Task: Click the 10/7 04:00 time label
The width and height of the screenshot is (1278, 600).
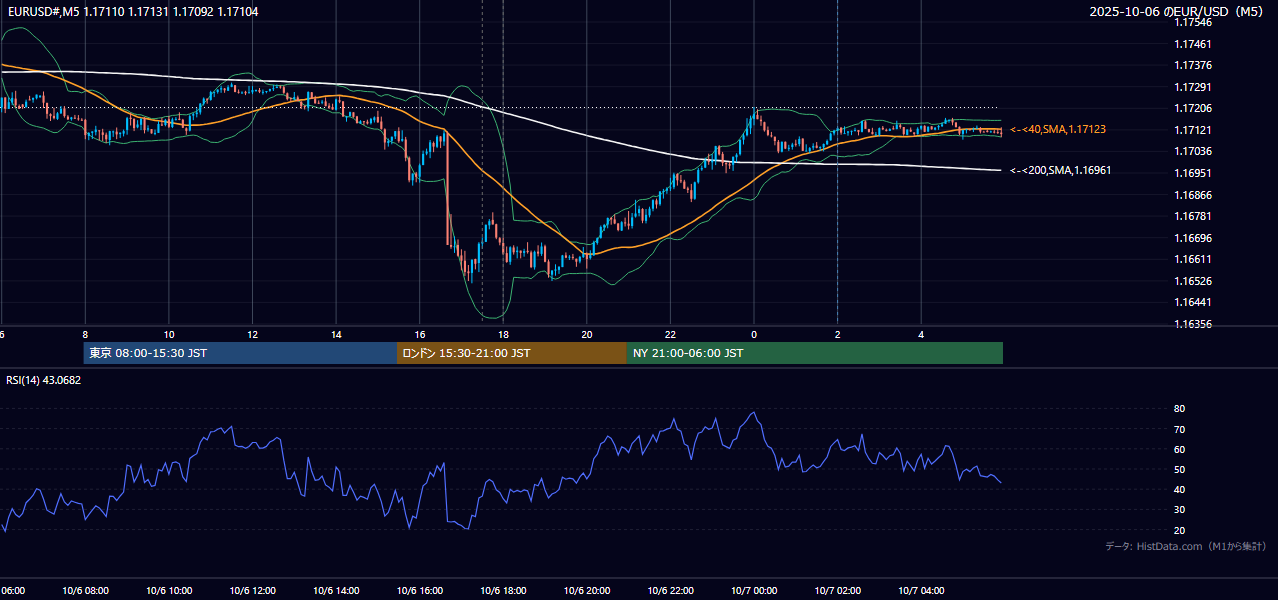Action: [921, 591]
